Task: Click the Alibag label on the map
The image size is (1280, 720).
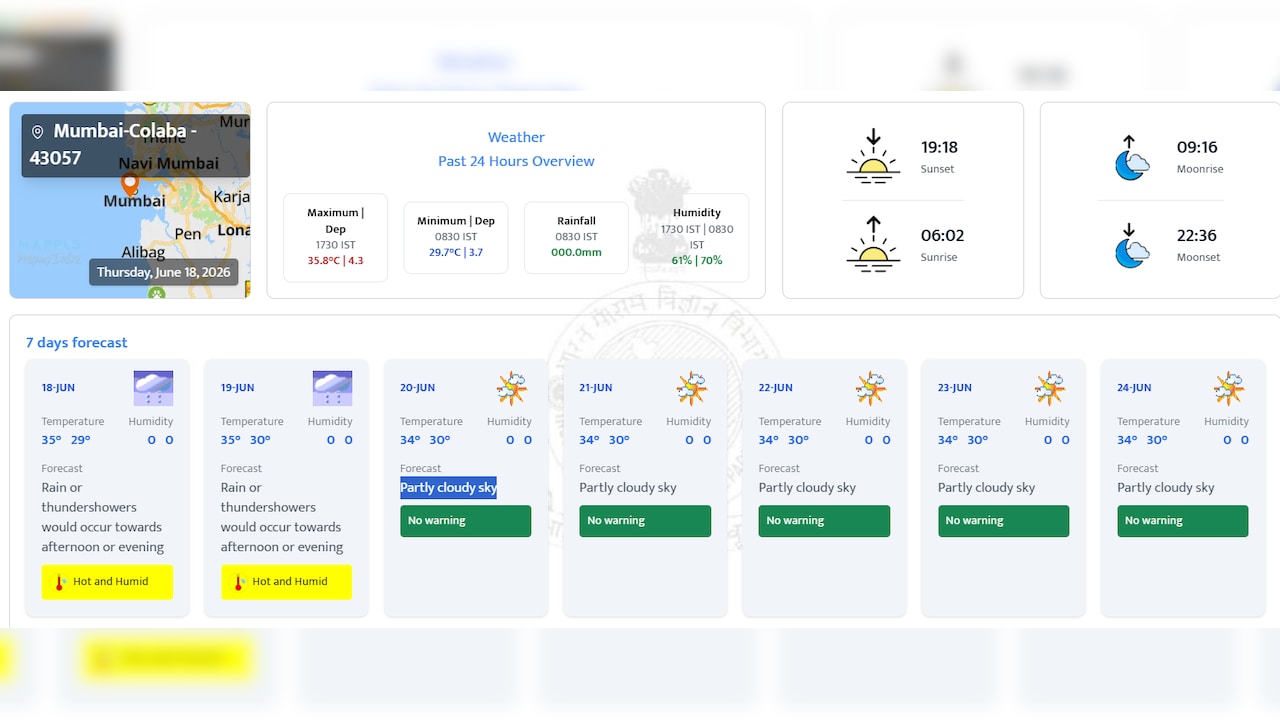Action: [143, 252]
